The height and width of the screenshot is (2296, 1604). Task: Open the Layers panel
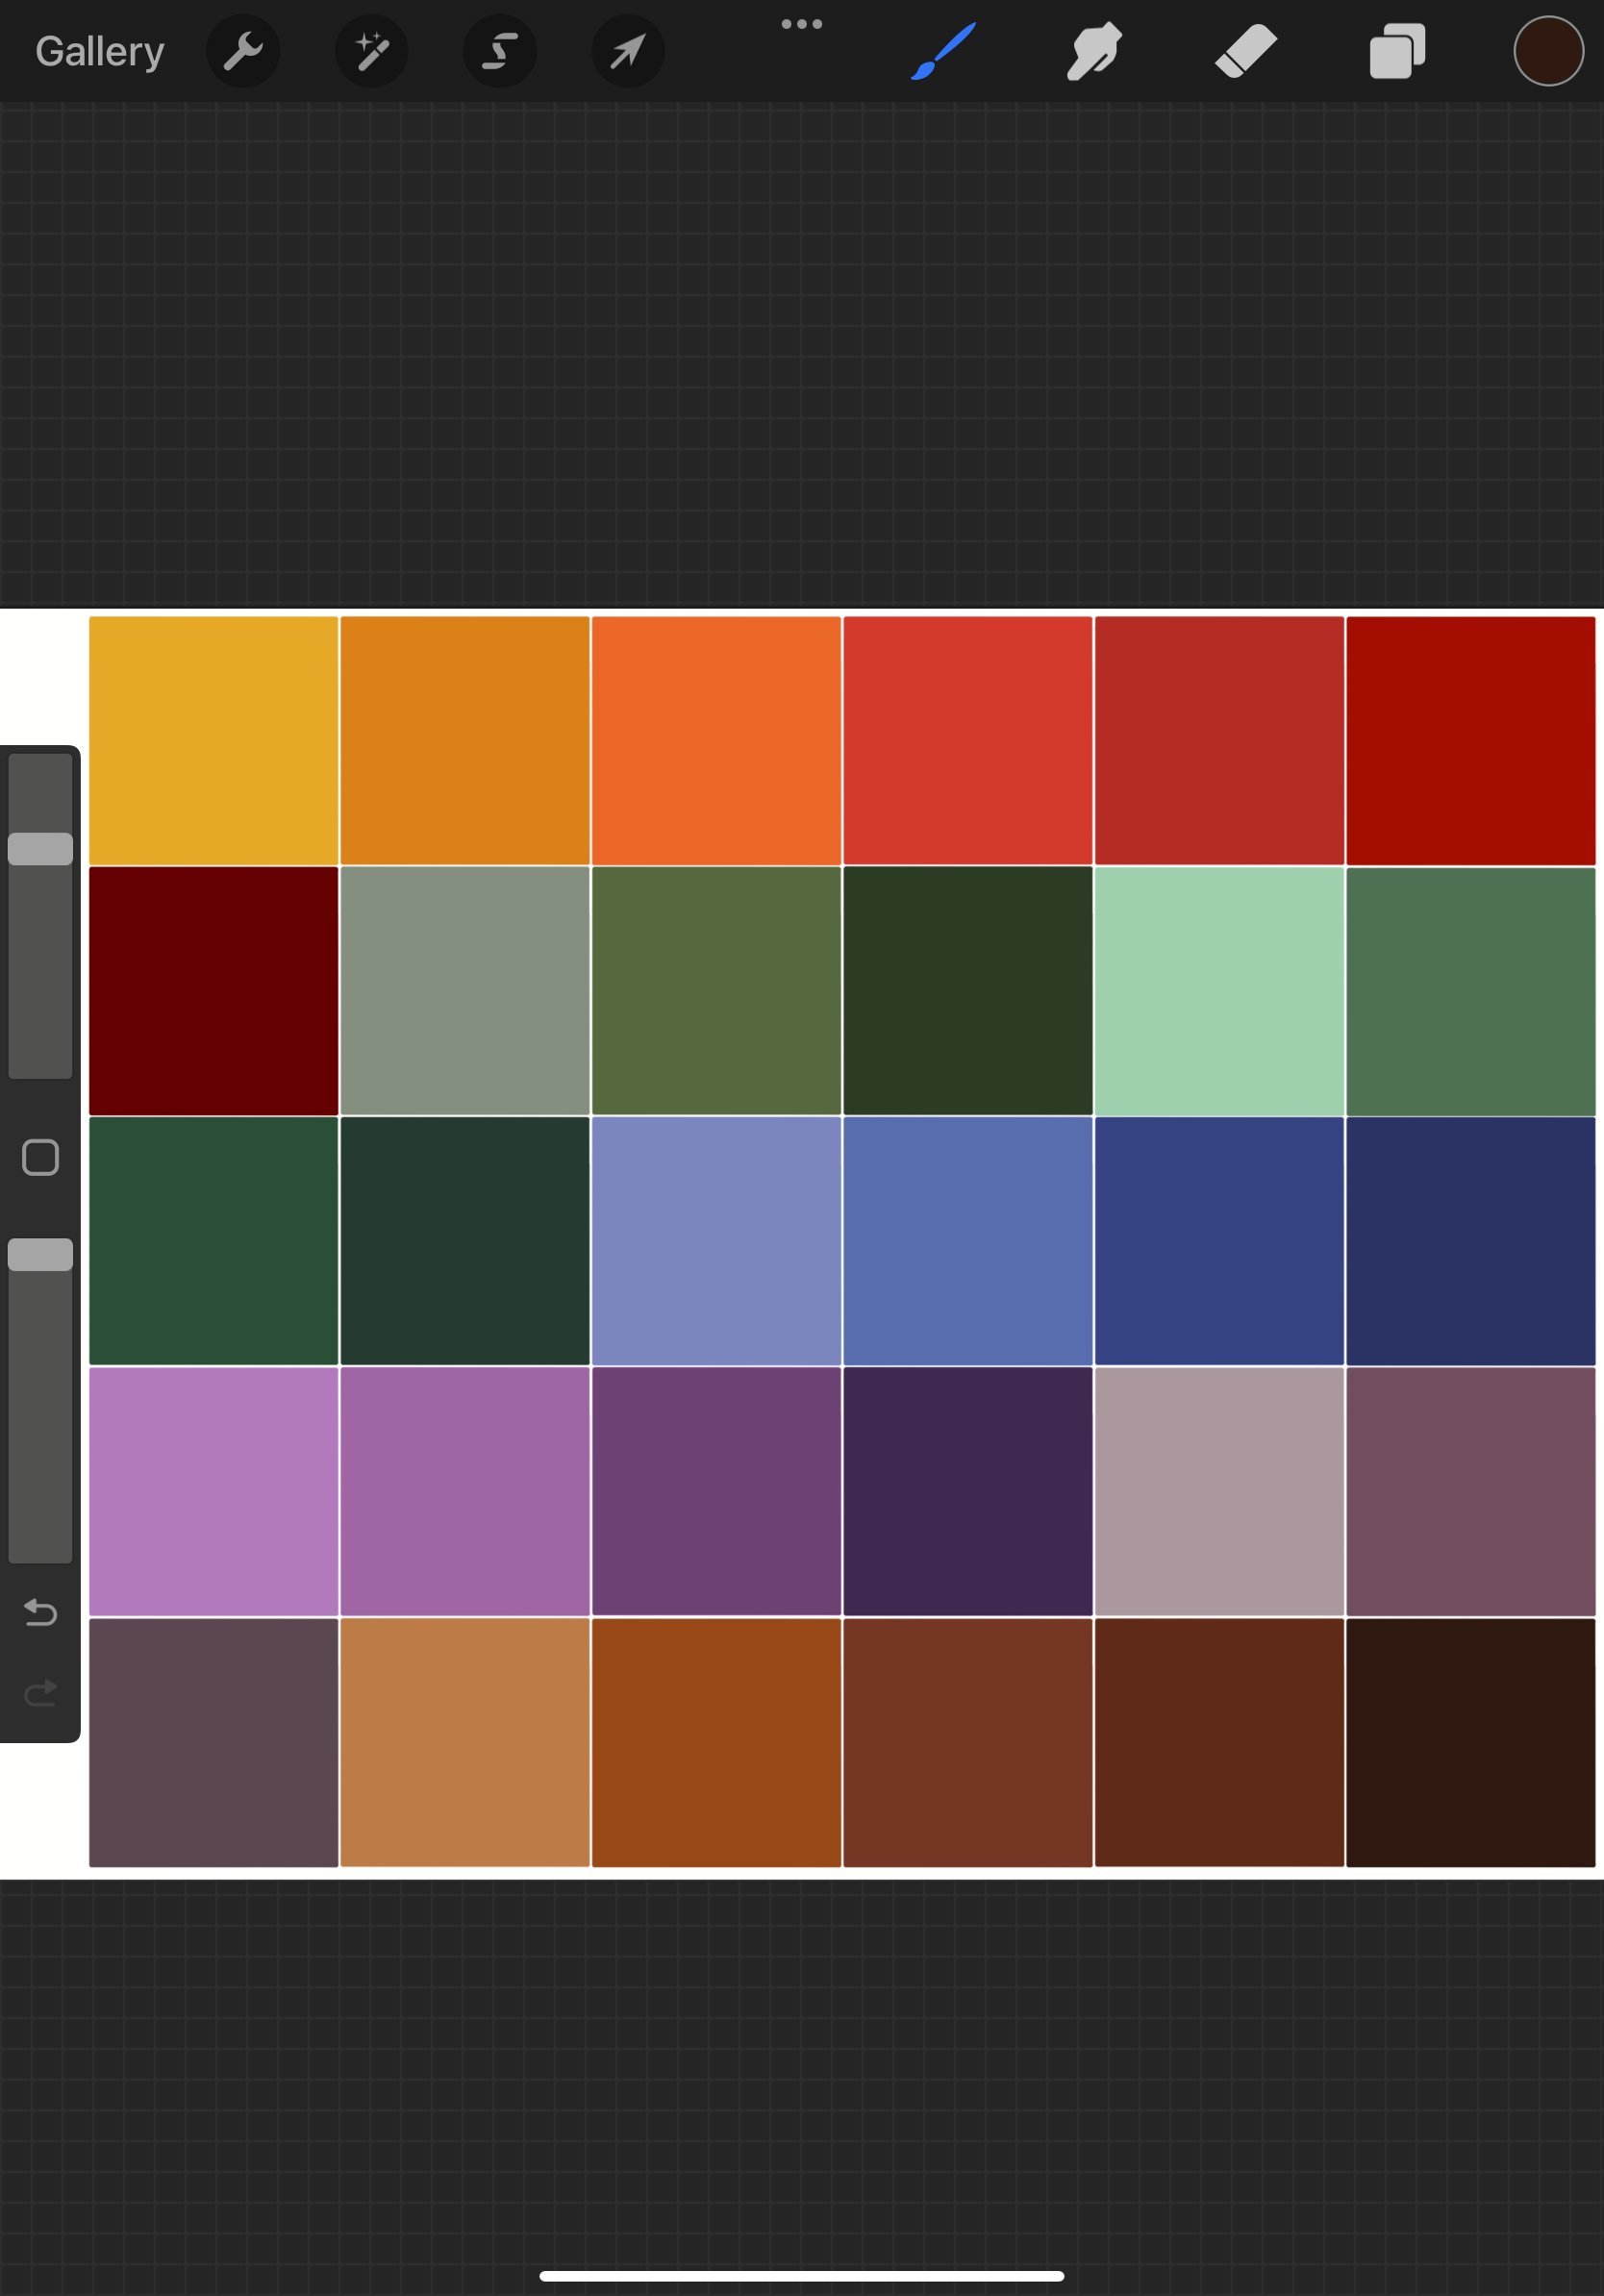coord(1396,51)
